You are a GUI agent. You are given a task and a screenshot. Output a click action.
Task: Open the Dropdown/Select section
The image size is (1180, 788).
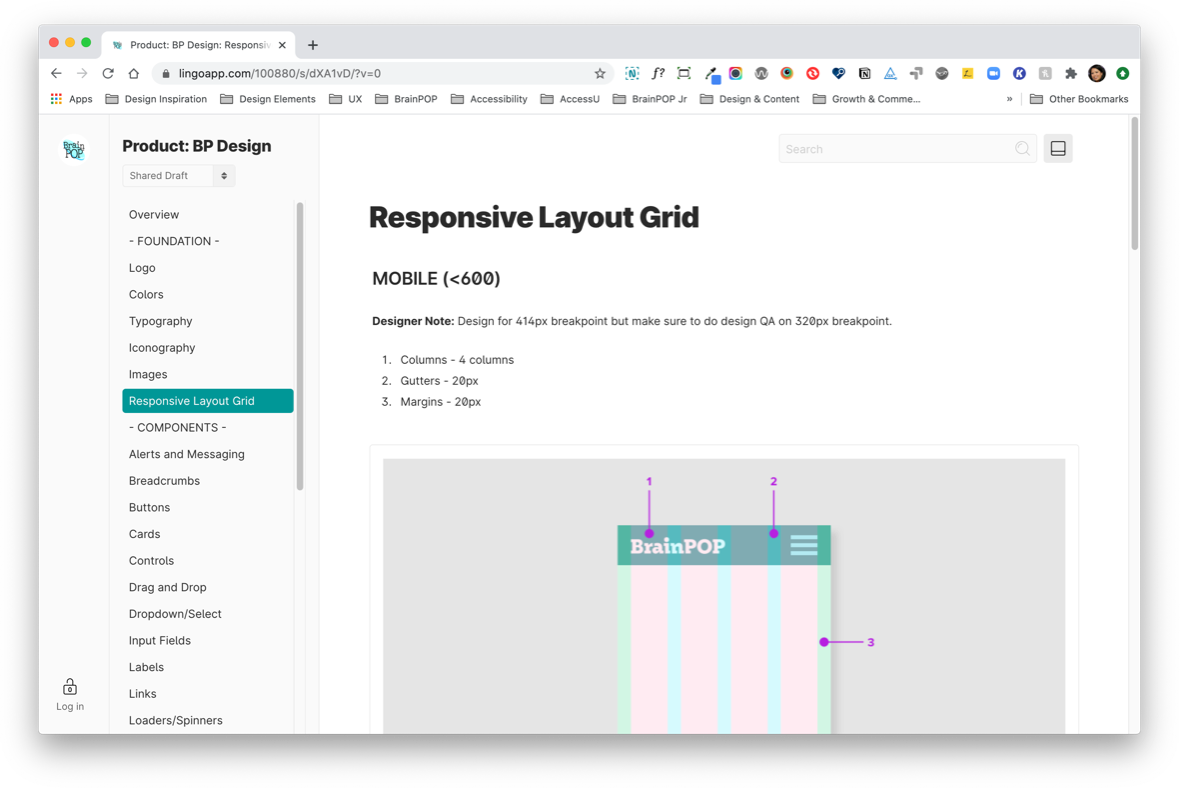[x=175, y=614]
